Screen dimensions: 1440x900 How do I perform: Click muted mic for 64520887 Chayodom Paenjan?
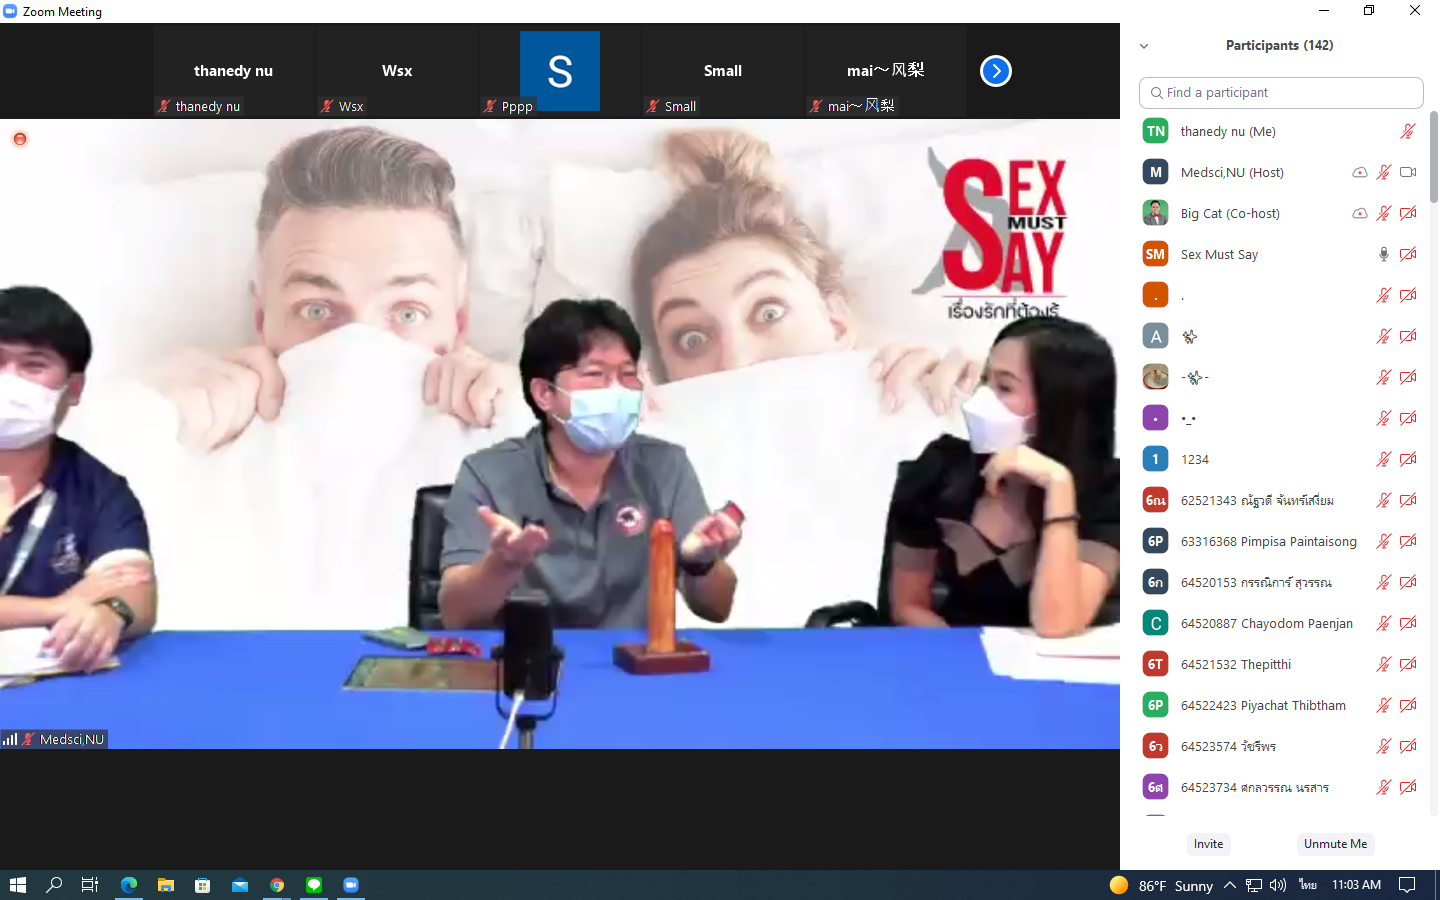click(x=1383, y=623)
